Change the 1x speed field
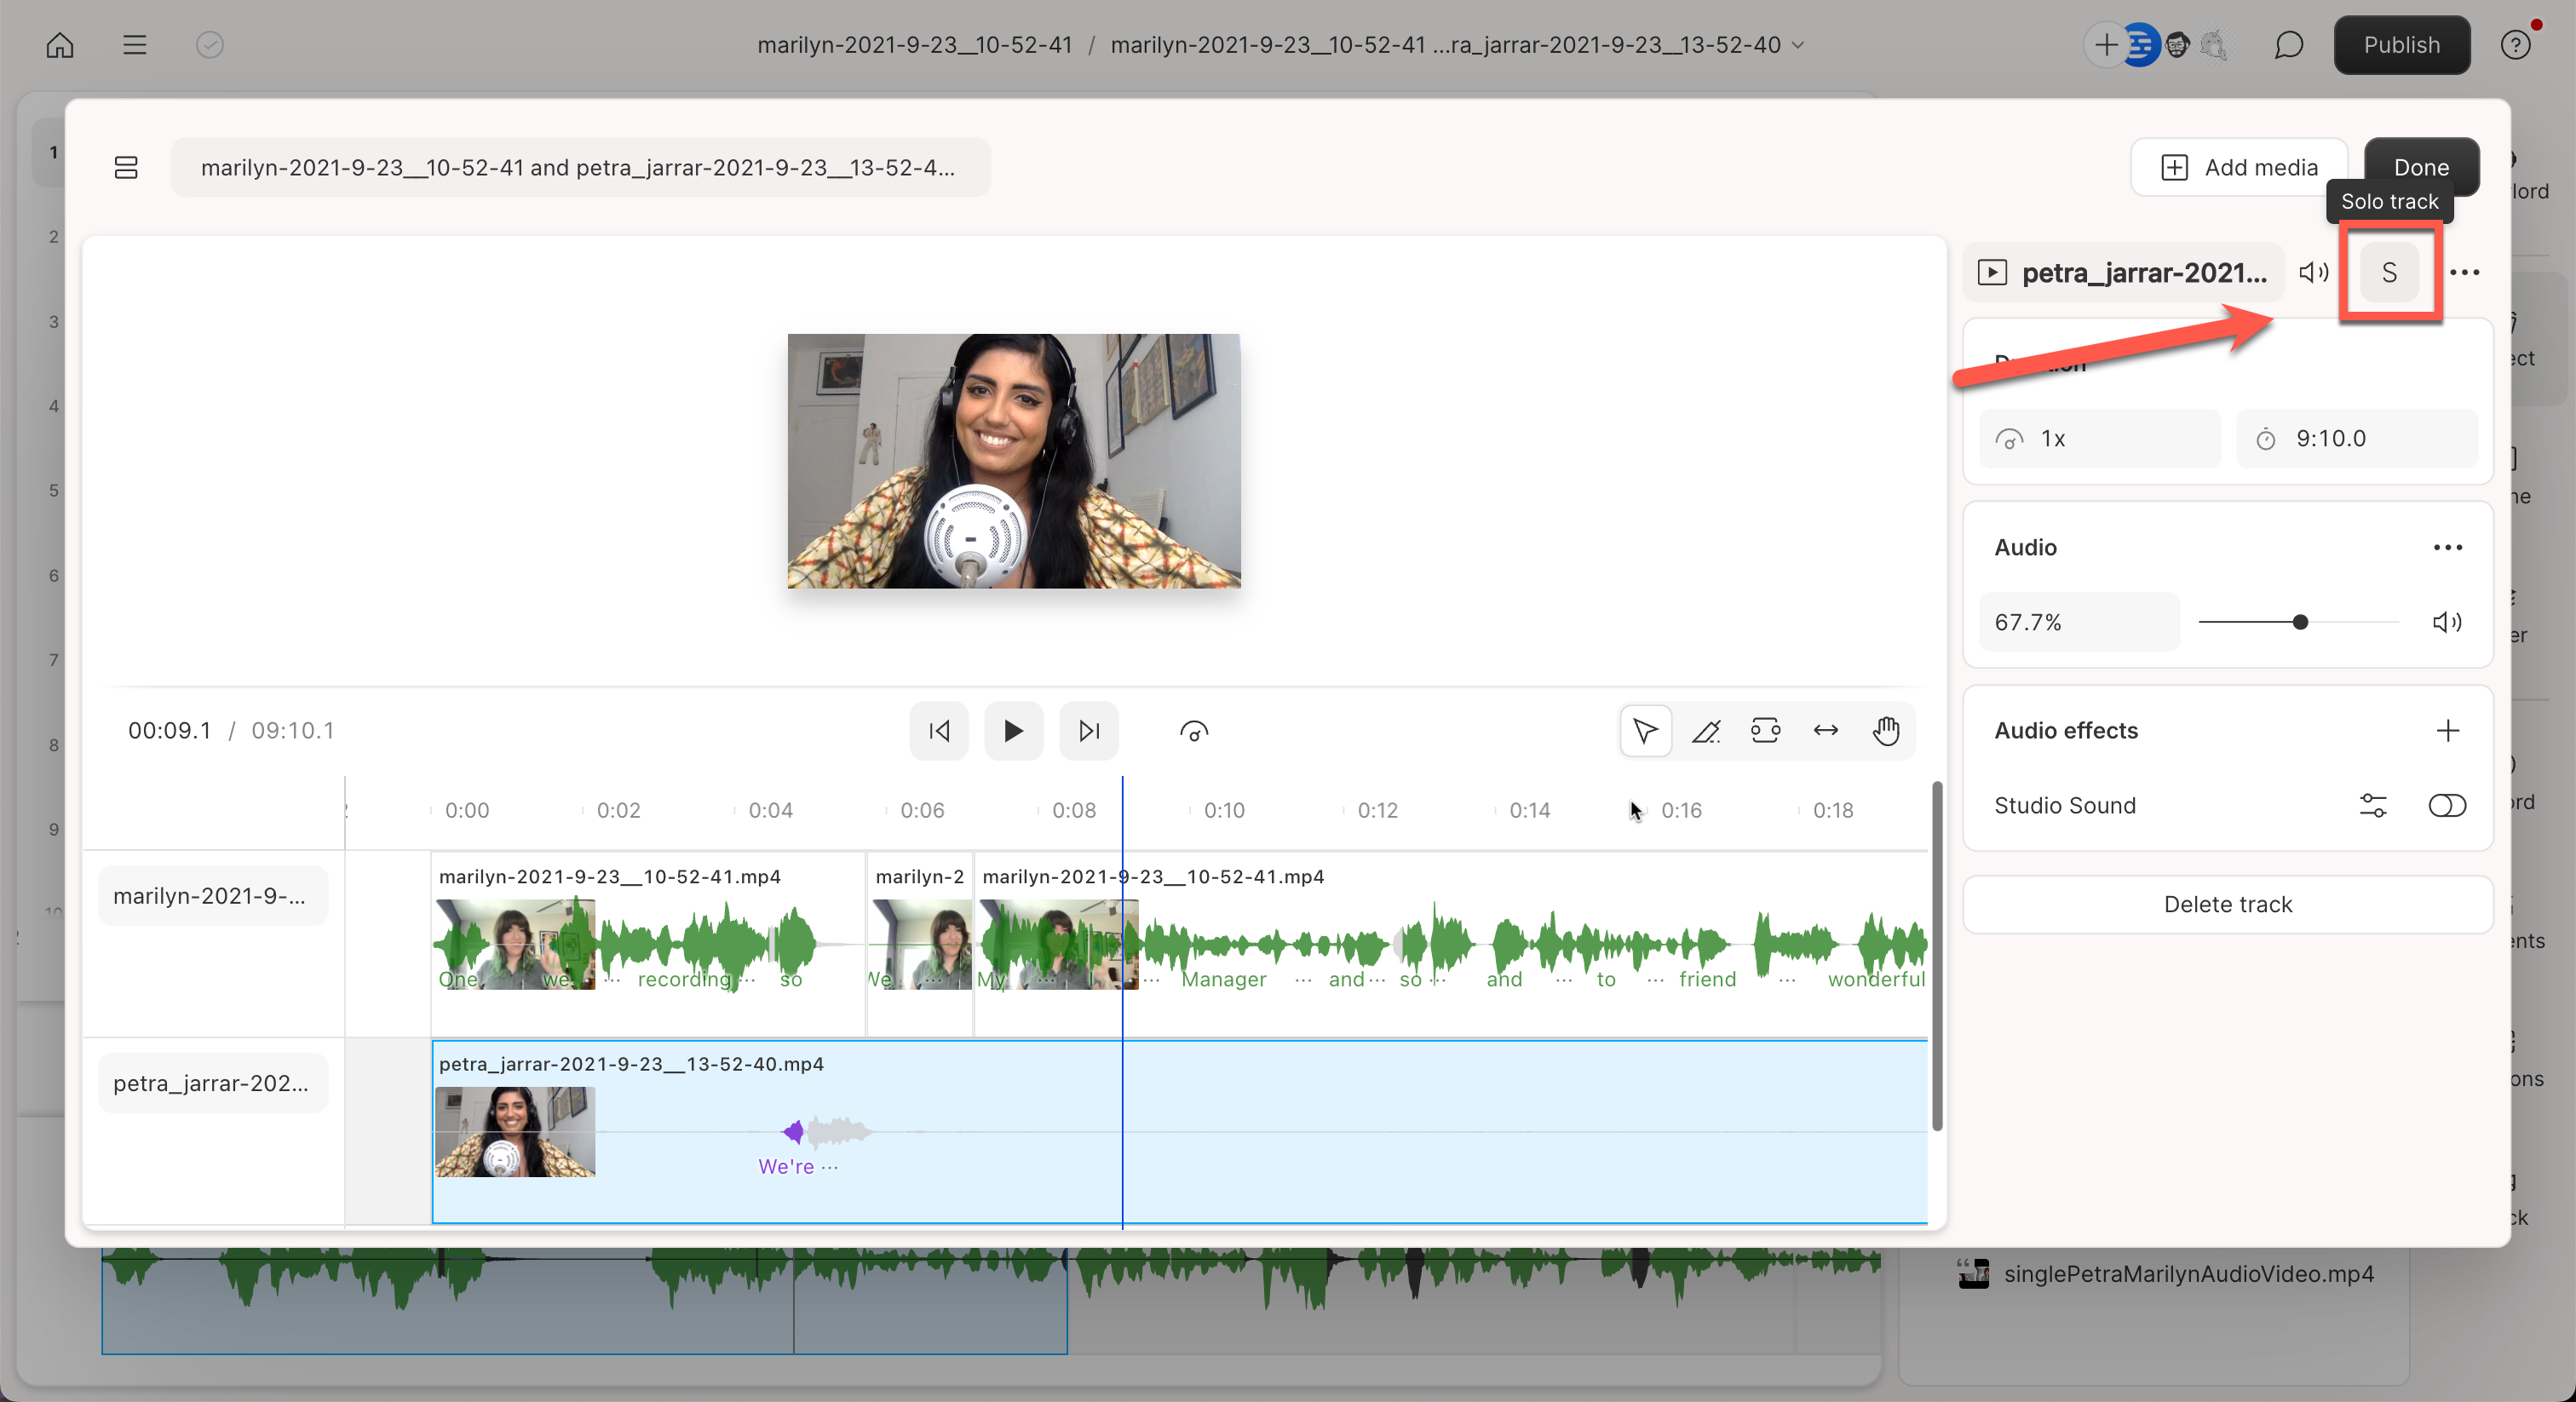2576x1402 pixels. pyautogui.click(x=2099, y=438)
